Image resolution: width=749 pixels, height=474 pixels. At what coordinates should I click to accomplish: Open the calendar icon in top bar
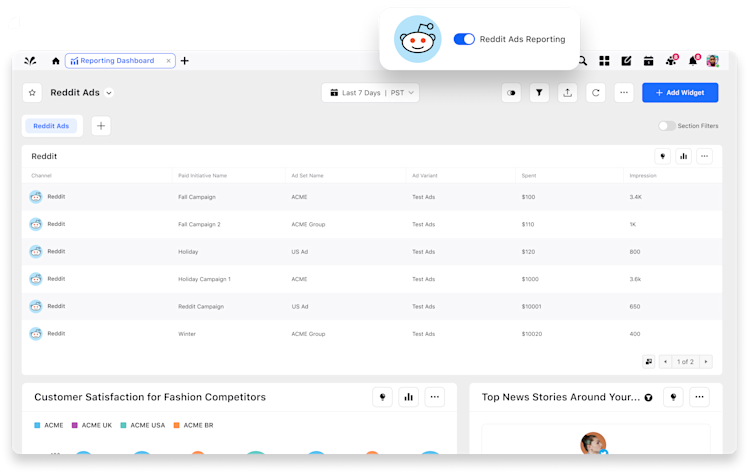648,61
